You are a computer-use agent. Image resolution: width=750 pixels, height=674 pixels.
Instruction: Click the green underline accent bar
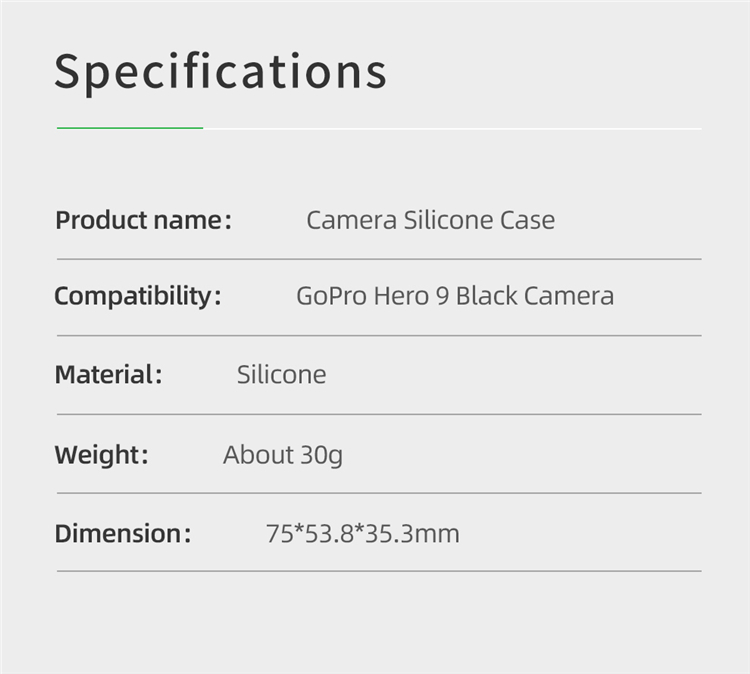click(130, 128)
